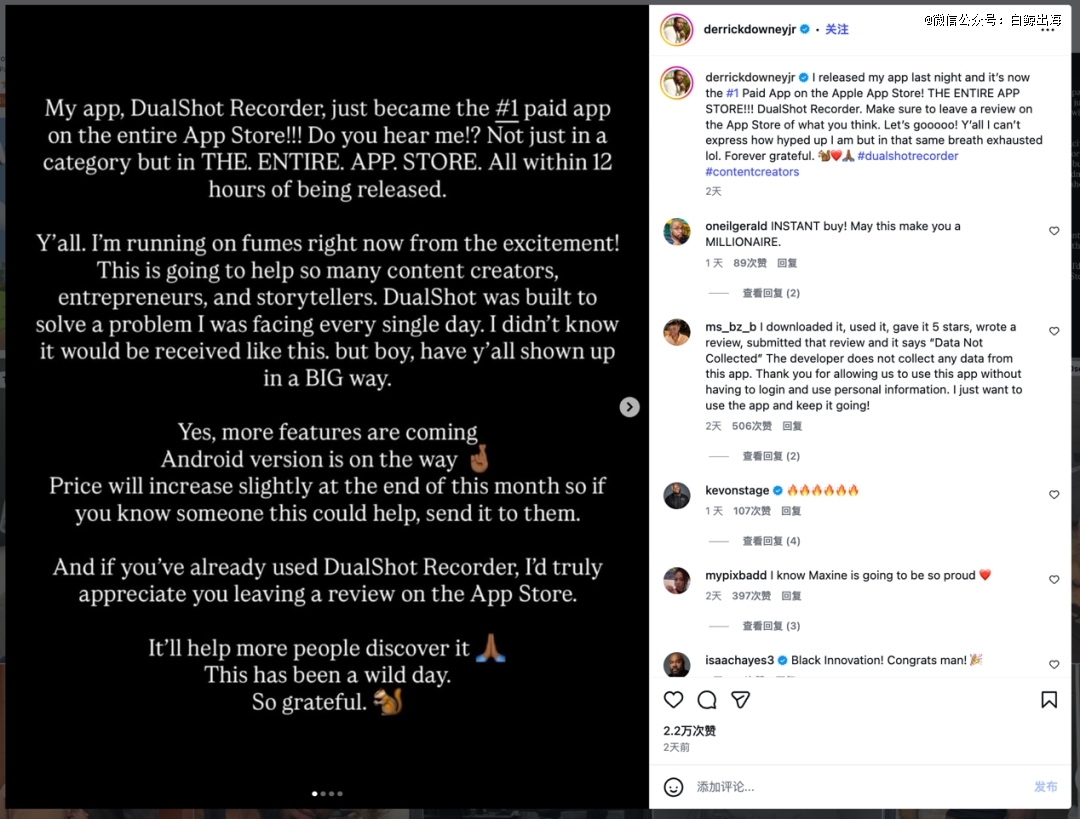Open the emoji picker in the comment box
1080x819 pixels.
click(x=674, y=787)
